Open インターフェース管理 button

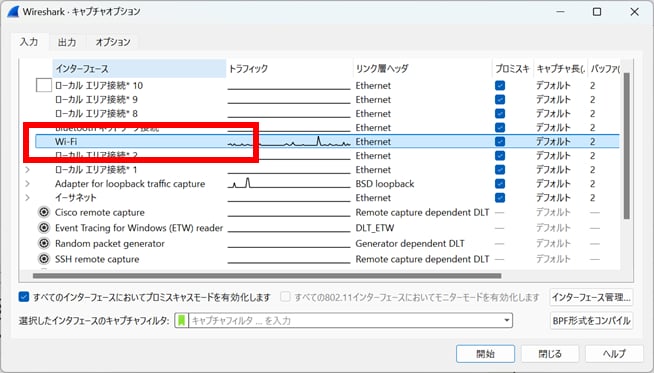point(591,297)
